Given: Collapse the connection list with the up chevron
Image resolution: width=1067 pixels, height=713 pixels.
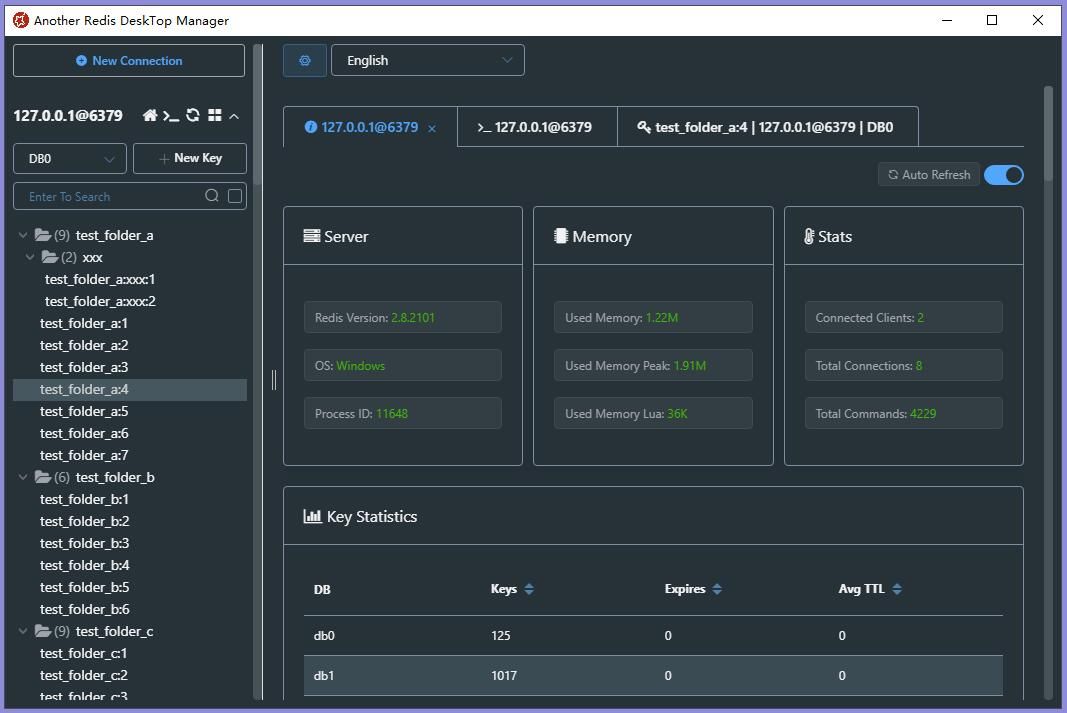Looking at the screenshot, I should [233, 115].
